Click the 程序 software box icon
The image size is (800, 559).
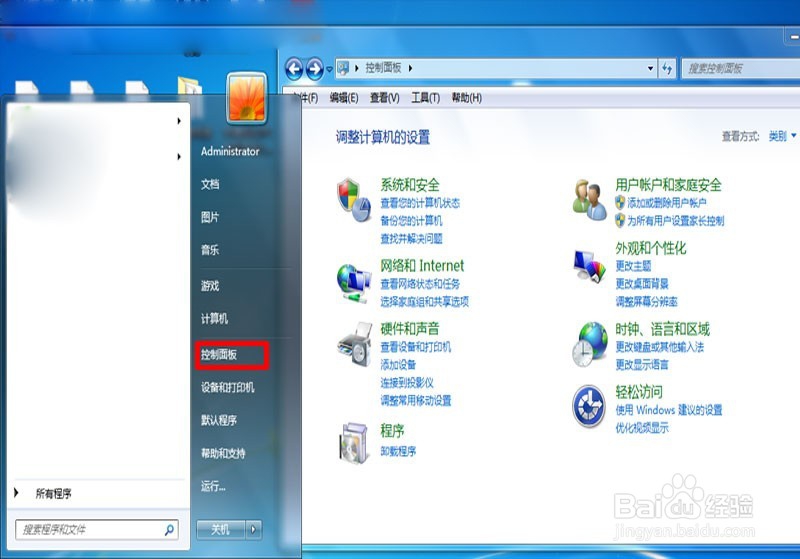point(354,442)
